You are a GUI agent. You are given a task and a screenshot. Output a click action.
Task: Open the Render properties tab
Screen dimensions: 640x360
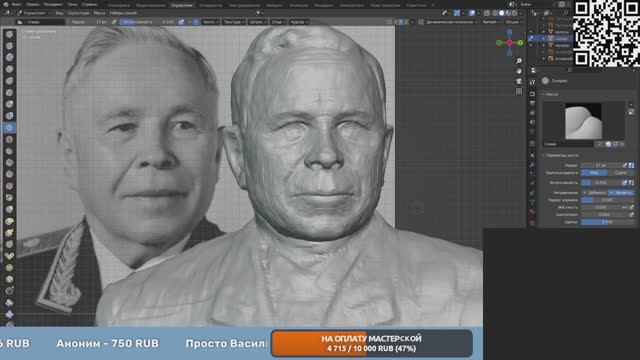532,94
